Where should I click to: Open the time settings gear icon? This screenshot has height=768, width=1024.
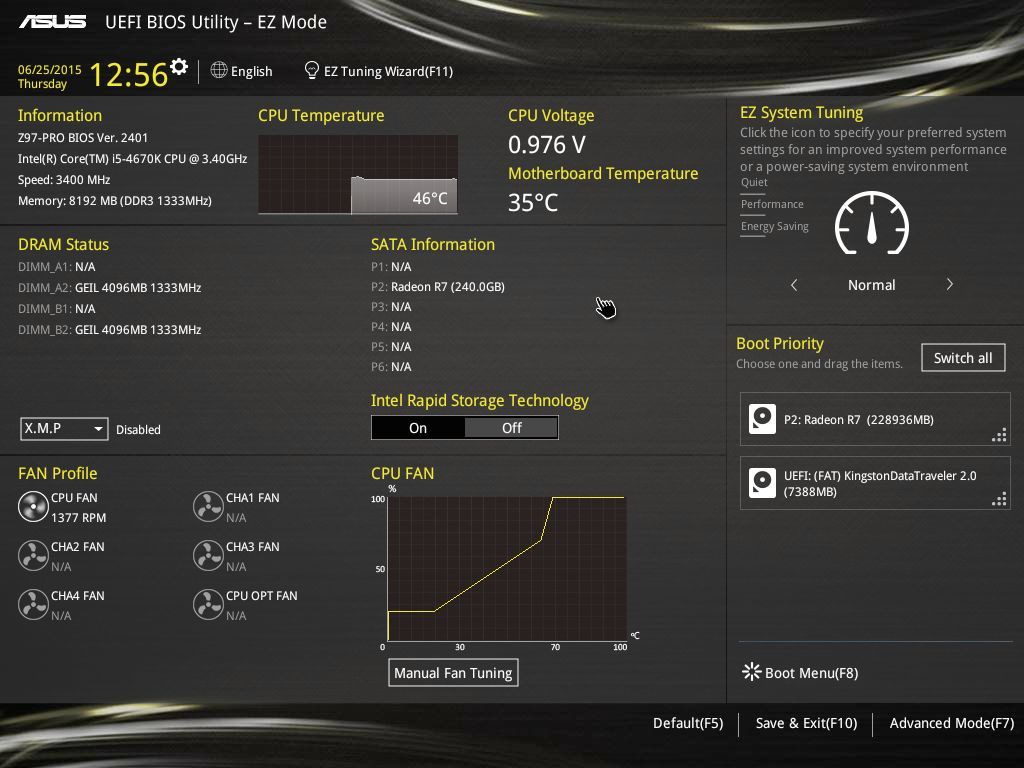(179, 66)
